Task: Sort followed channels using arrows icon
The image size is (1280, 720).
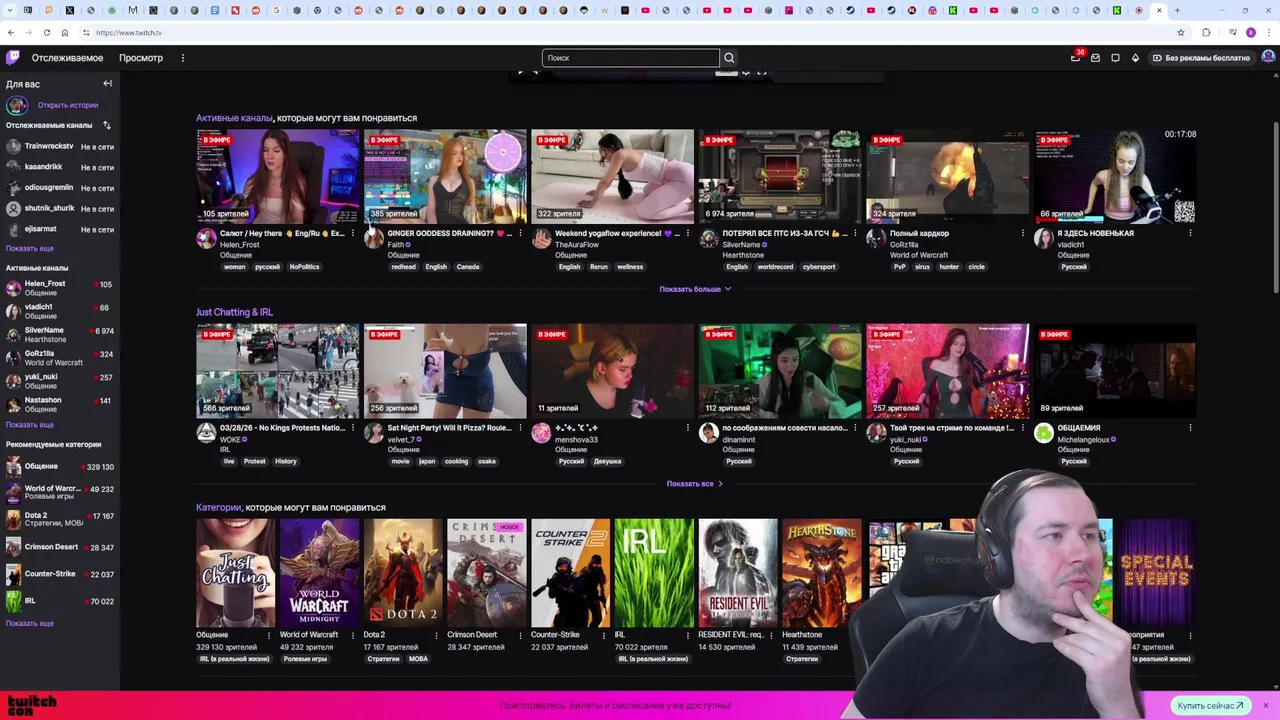Action: [x=106, y=125]
